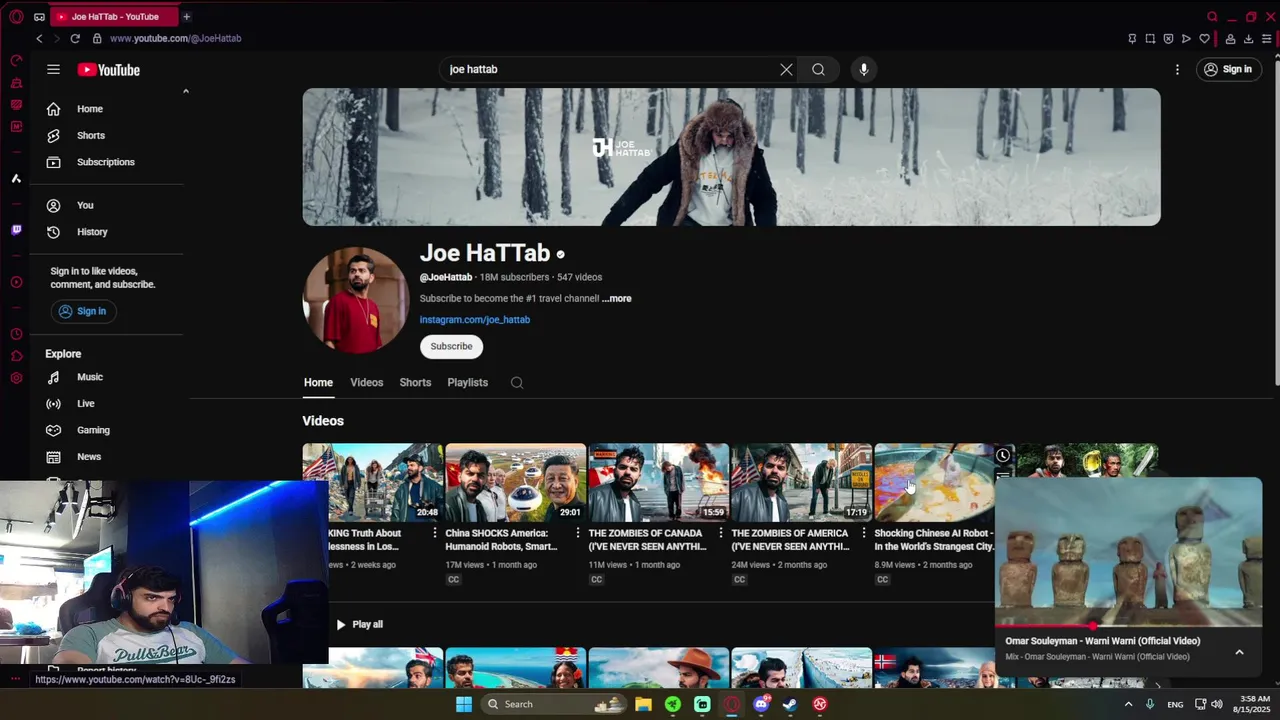Sign in using the top-right button
This screenshot has height=720, width=1280.
(x=1229, y=69)
